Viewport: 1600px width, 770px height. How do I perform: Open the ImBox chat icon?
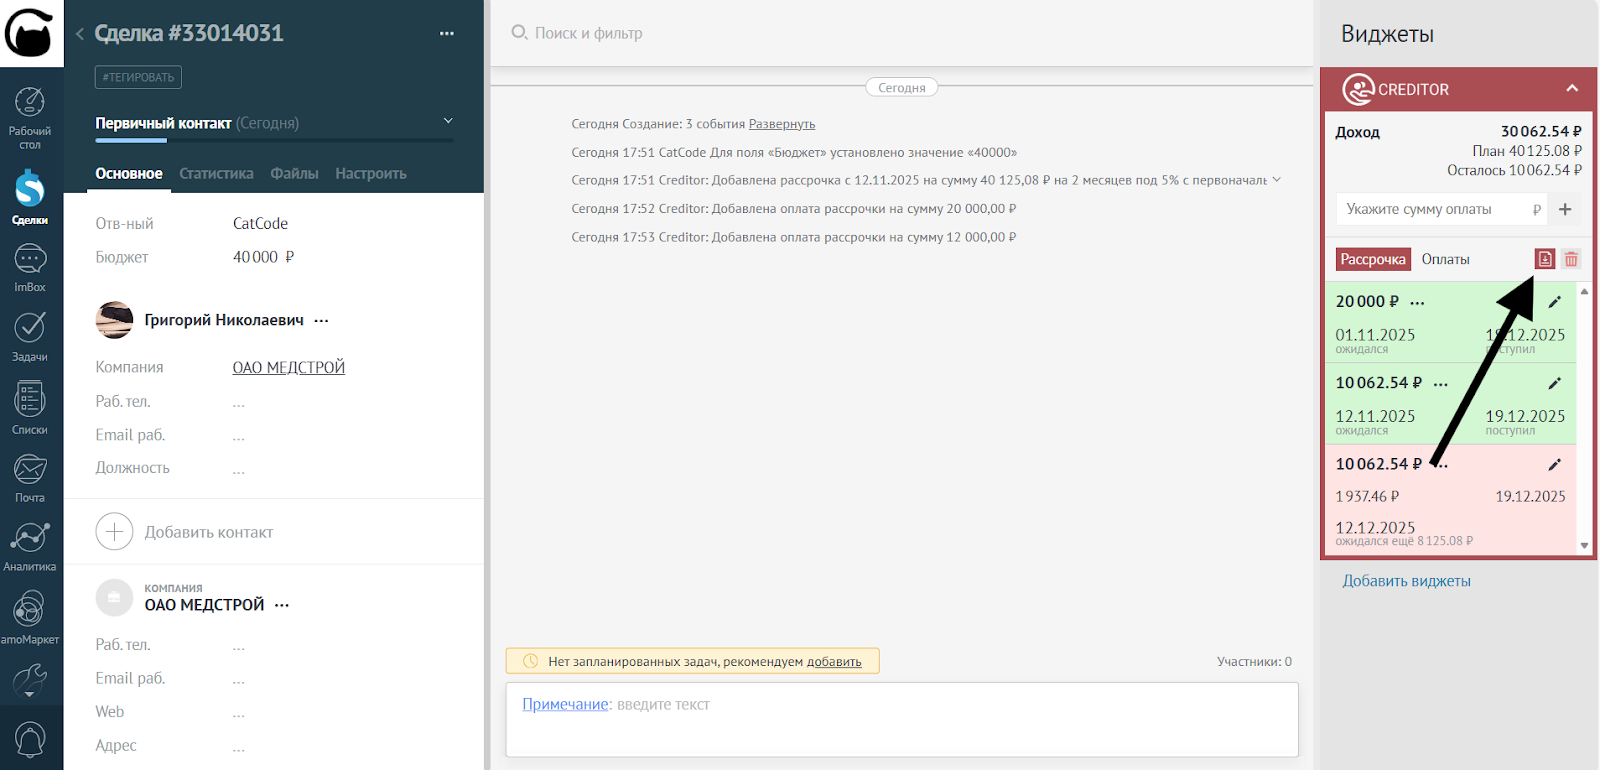tap(30, 267)
